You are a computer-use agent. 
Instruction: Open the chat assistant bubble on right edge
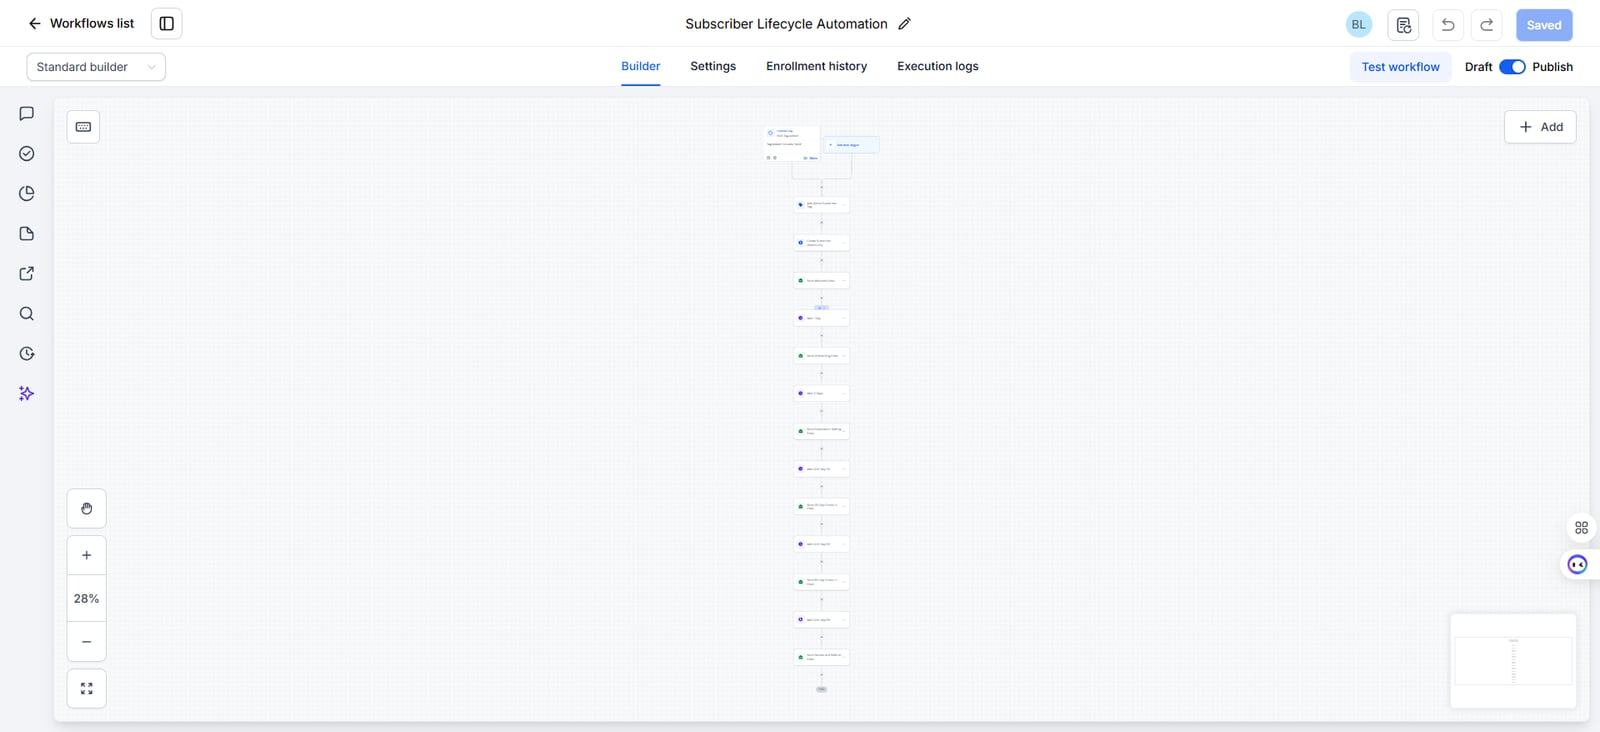point(1578,565)
